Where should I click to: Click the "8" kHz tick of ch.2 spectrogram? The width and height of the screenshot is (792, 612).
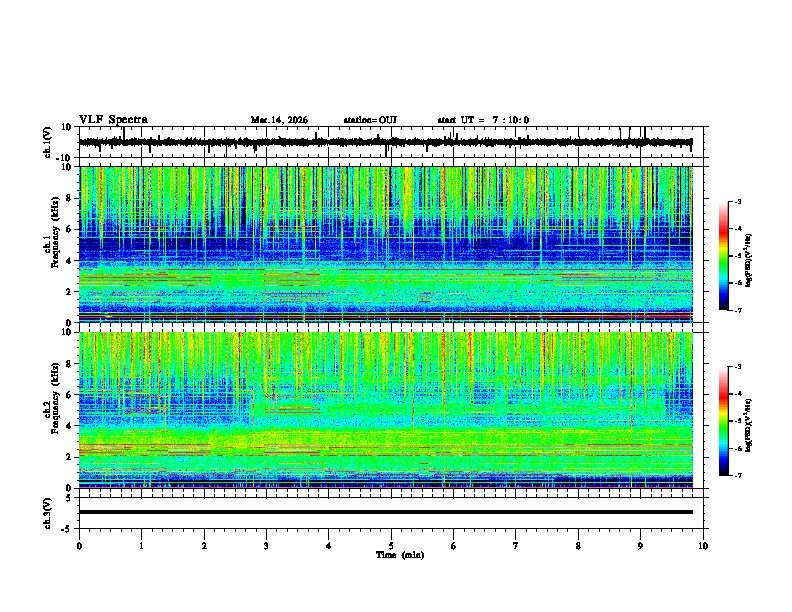coord(70,364)
